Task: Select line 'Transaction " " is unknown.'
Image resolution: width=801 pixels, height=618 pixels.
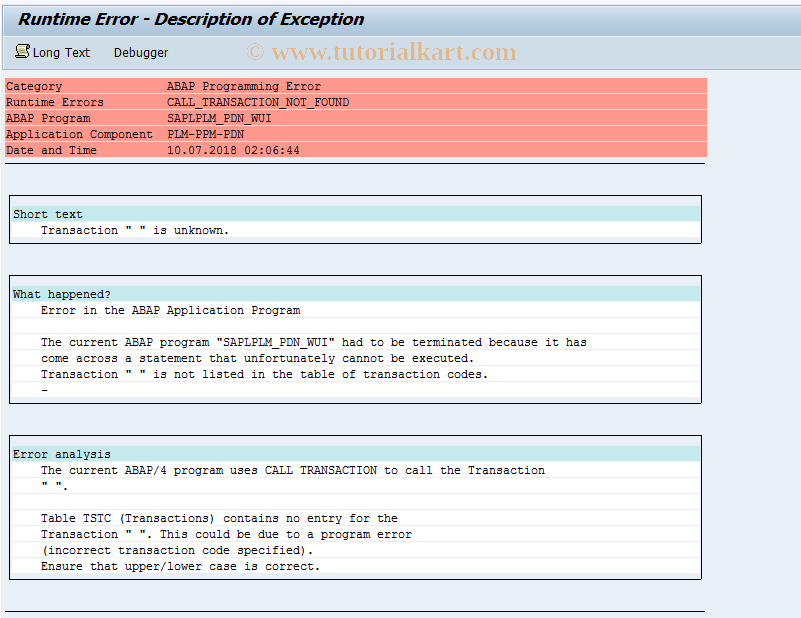Action: pos(135,230)
